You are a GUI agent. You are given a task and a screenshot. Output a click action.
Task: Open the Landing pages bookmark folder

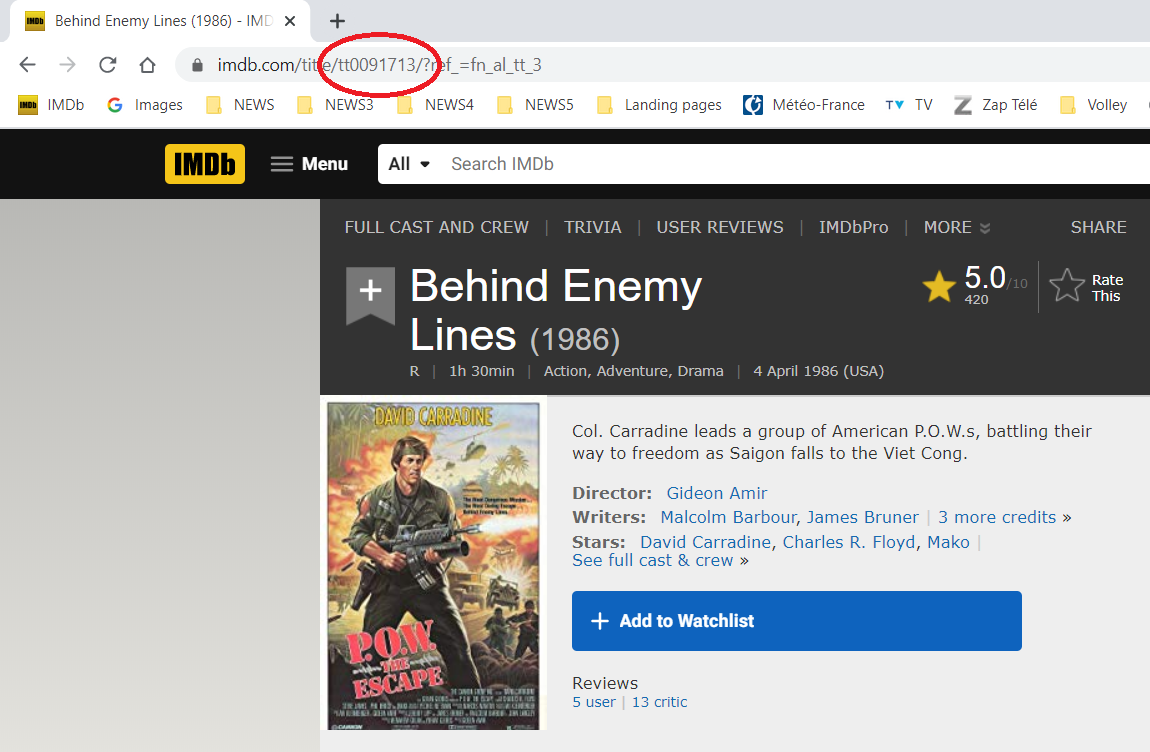659,105
